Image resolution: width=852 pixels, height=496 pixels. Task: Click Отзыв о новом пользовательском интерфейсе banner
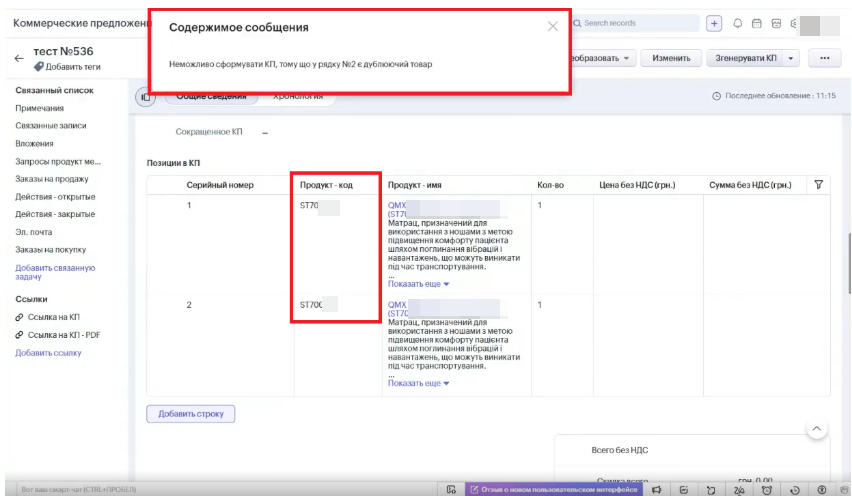coord(553,489)
